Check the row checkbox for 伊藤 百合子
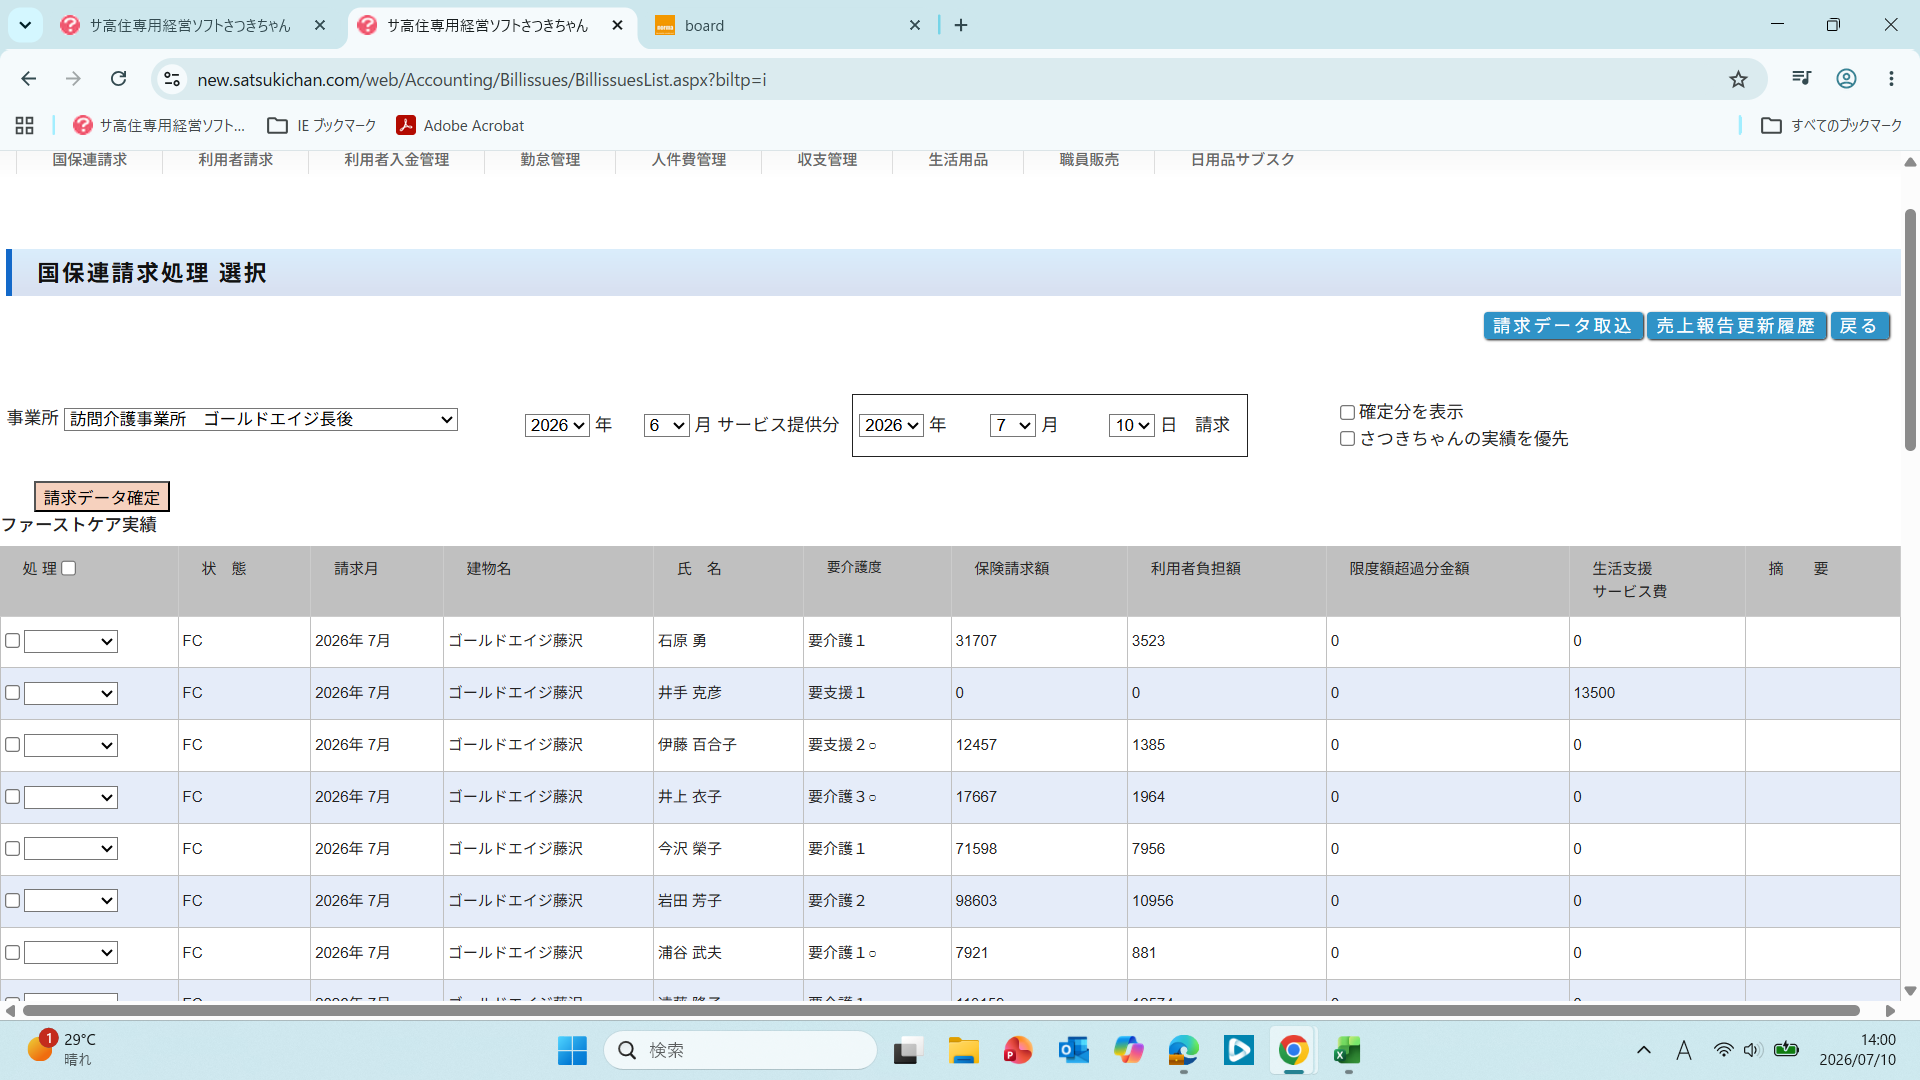1920x1080 pixels. coord(13,744)
